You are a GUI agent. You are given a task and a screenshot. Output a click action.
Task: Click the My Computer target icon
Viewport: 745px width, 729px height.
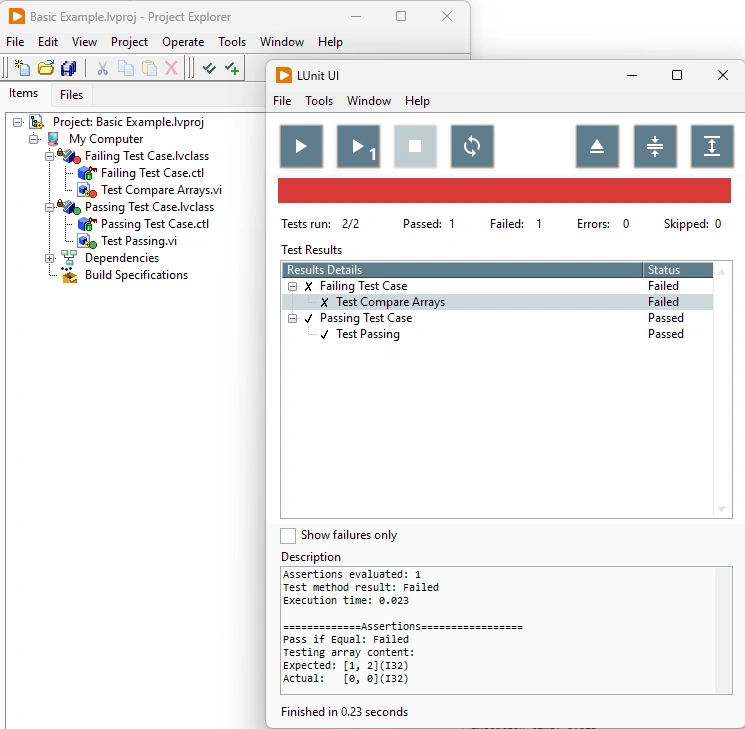tap(53, 139)
